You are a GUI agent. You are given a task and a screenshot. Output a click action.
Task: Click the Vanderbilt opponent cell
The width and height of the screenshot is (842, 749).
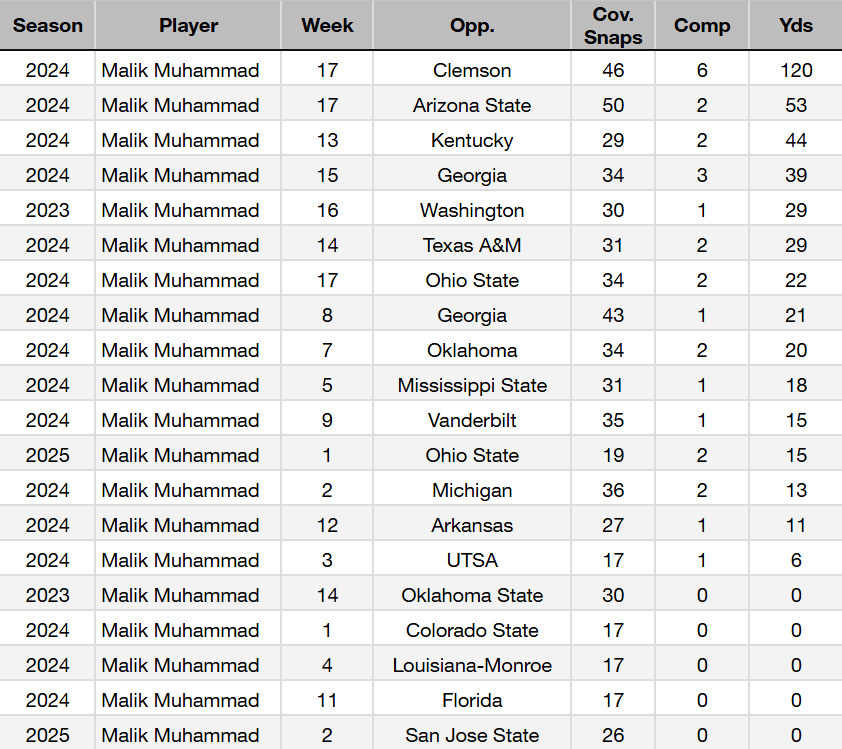tap(472, 420)
